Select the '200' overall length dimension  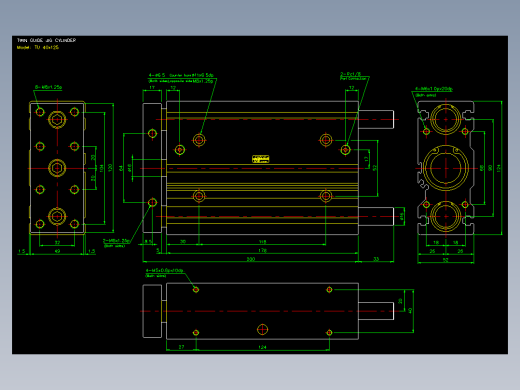pyautogui.click(x=251, y=259)
